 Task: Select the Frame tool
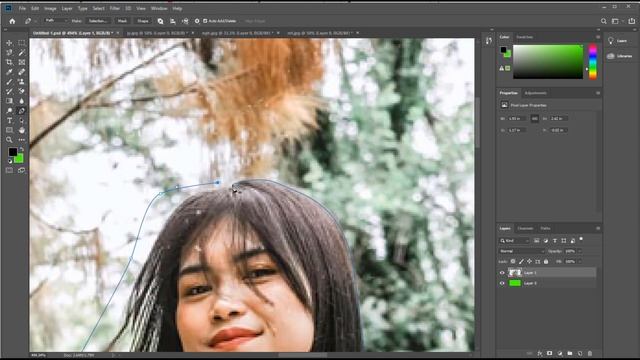coord(22,62)
